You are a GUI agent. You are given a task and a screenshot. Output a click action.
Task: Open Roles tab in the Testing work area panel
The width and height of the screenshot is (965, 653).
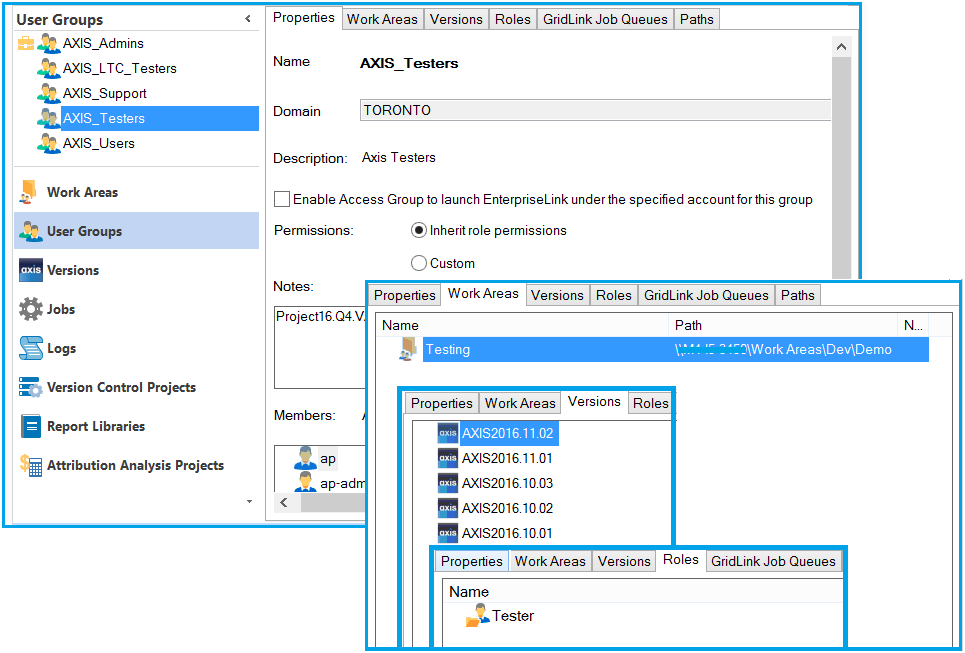click(614, 295)
